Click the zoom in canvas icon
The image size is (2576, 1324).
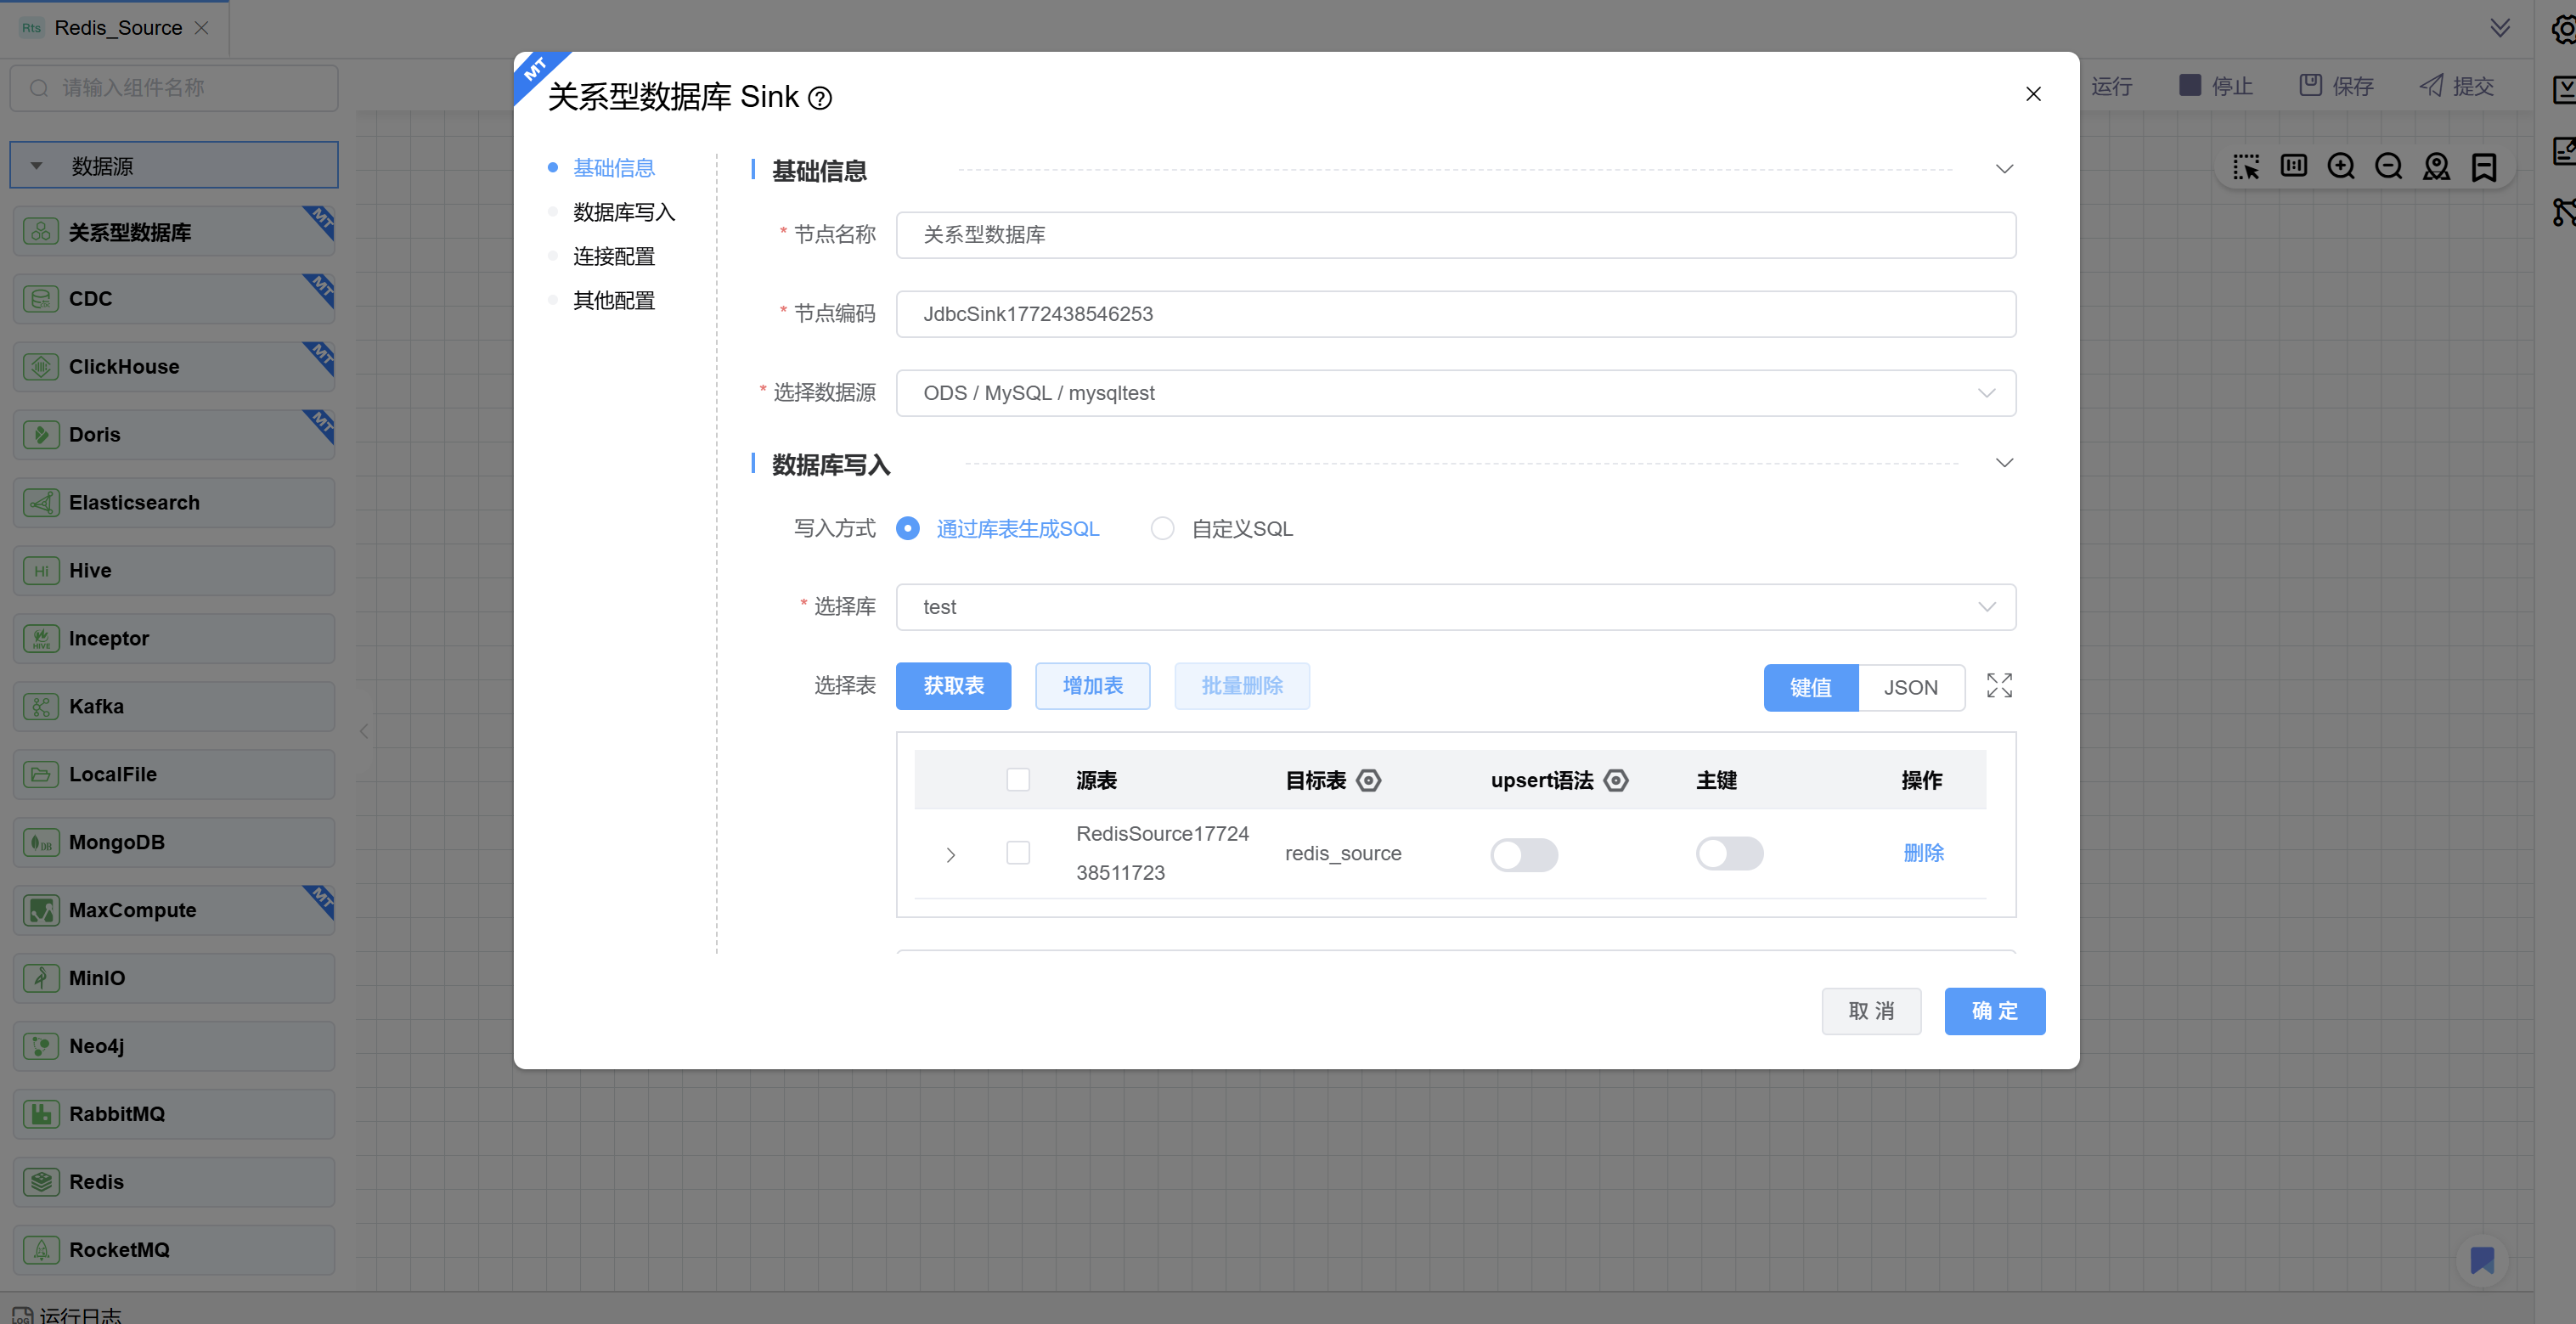coord(2341,166)
